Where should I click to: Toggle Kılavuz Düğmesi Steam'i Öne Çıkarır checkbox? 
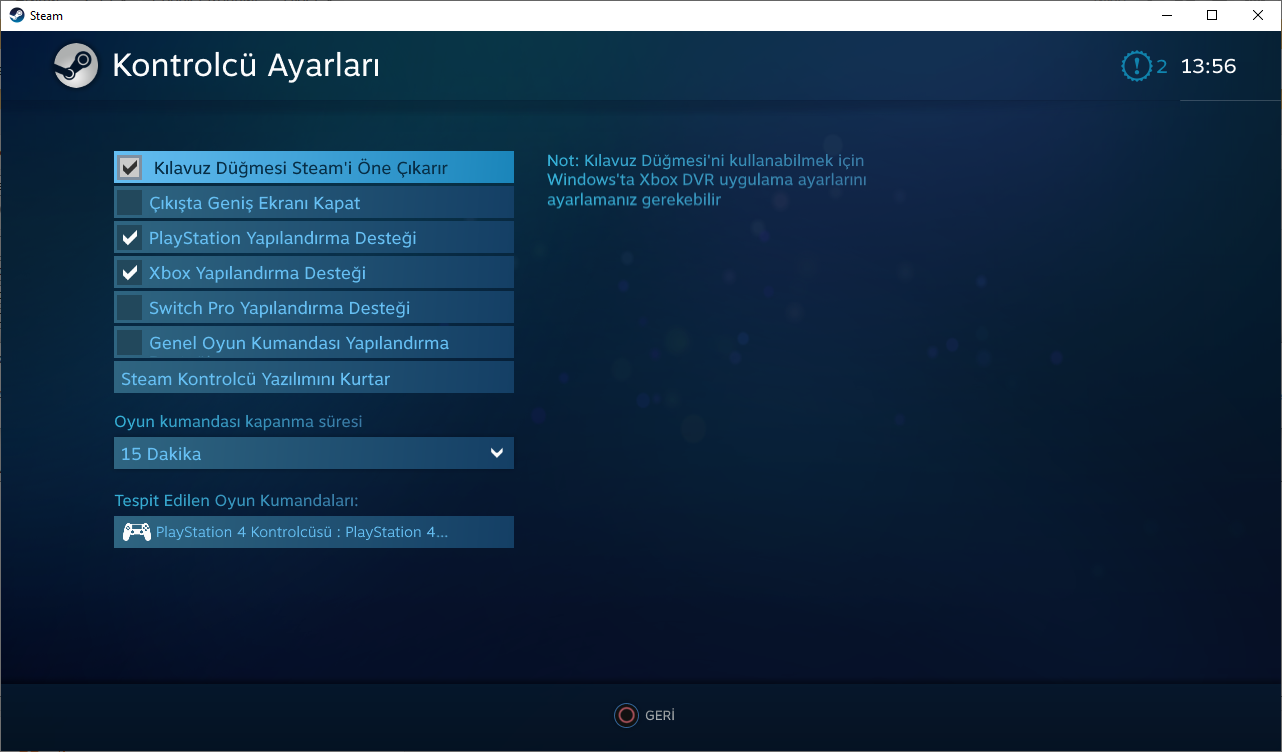coord(130,167)
